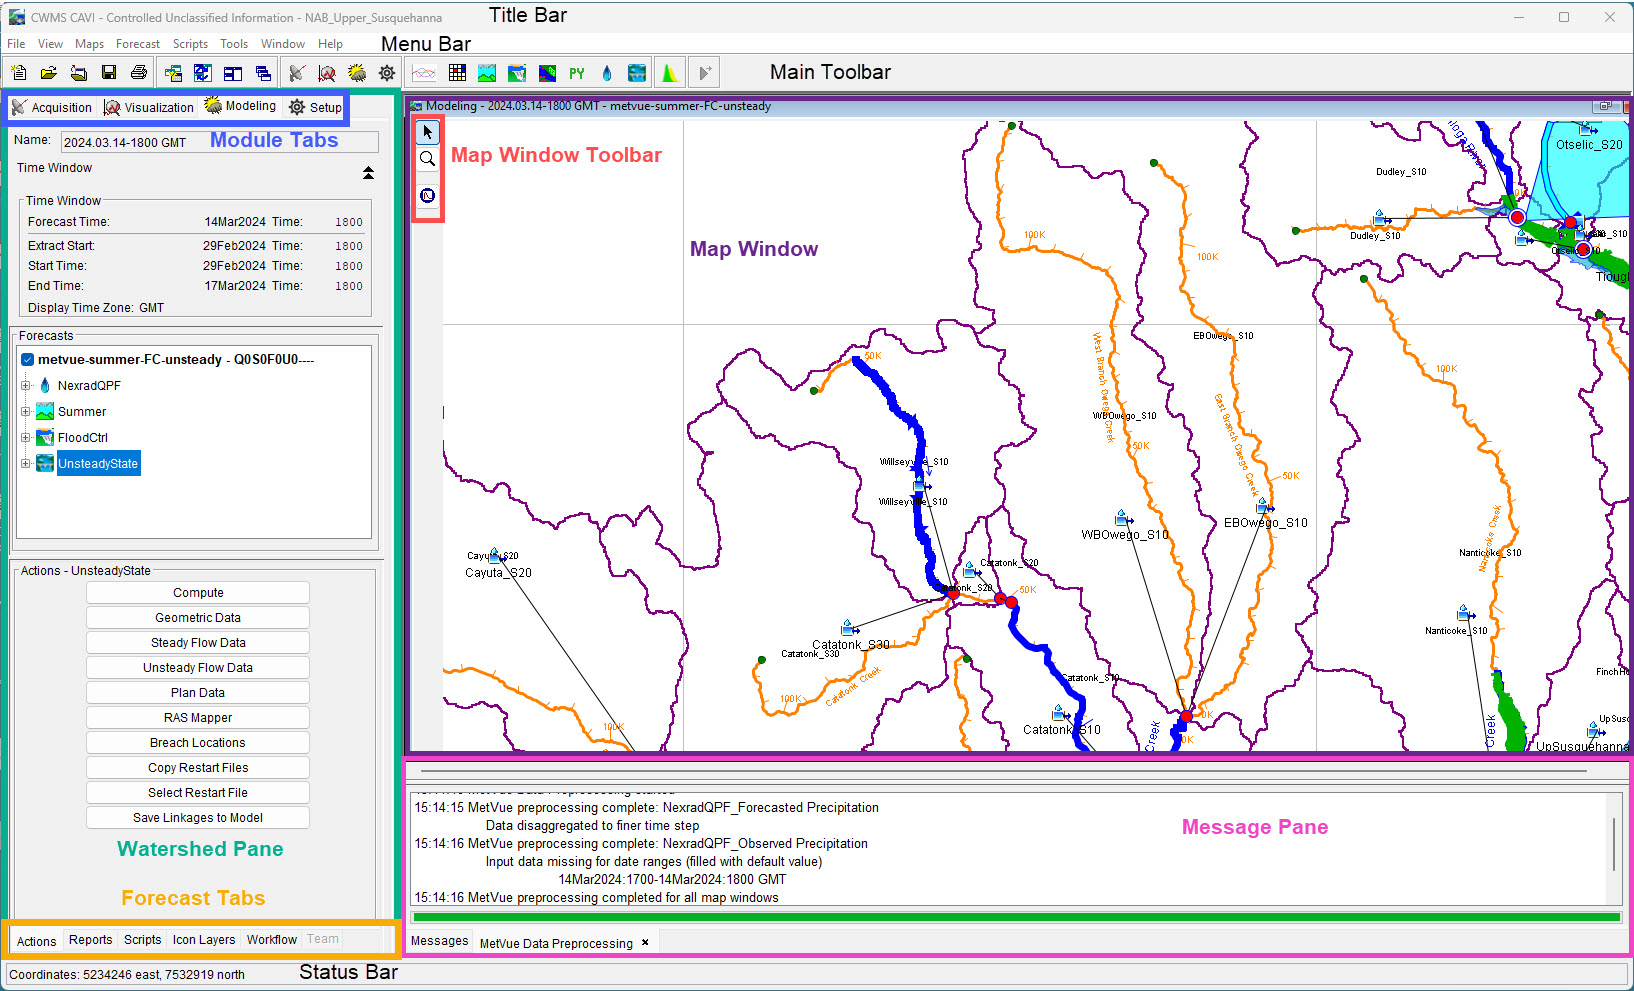Click the river RAS toolbar icon

click(637, 73)
